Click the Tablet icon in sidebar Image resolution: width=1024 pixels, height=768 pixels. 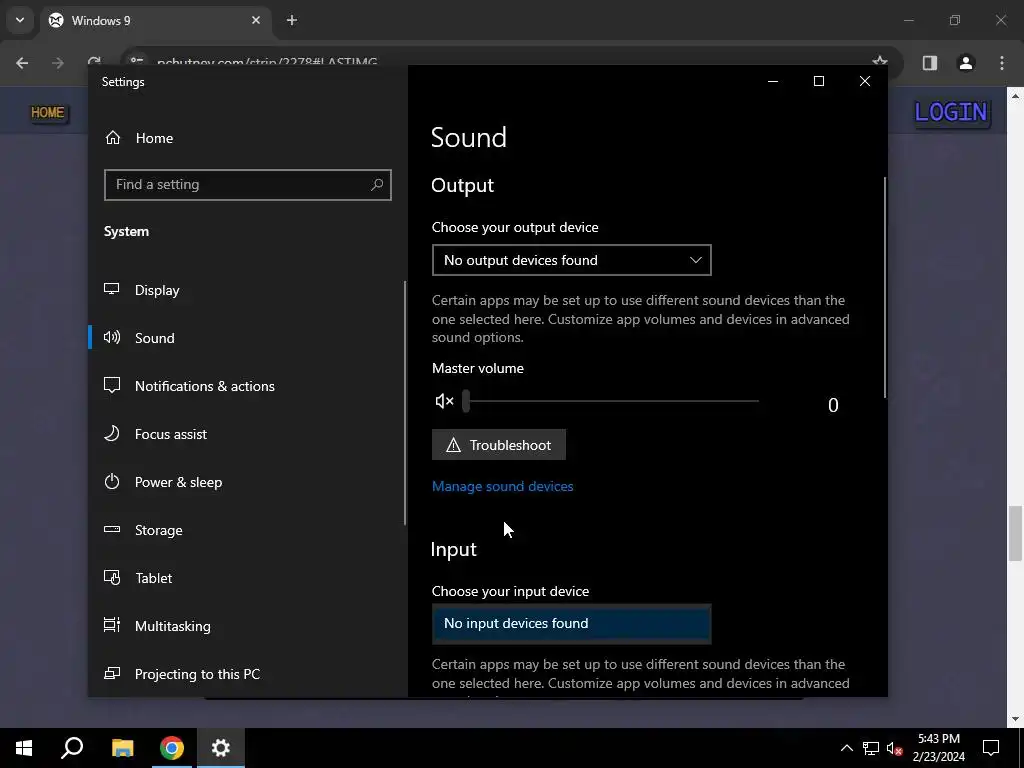click(x=112, y=577)
